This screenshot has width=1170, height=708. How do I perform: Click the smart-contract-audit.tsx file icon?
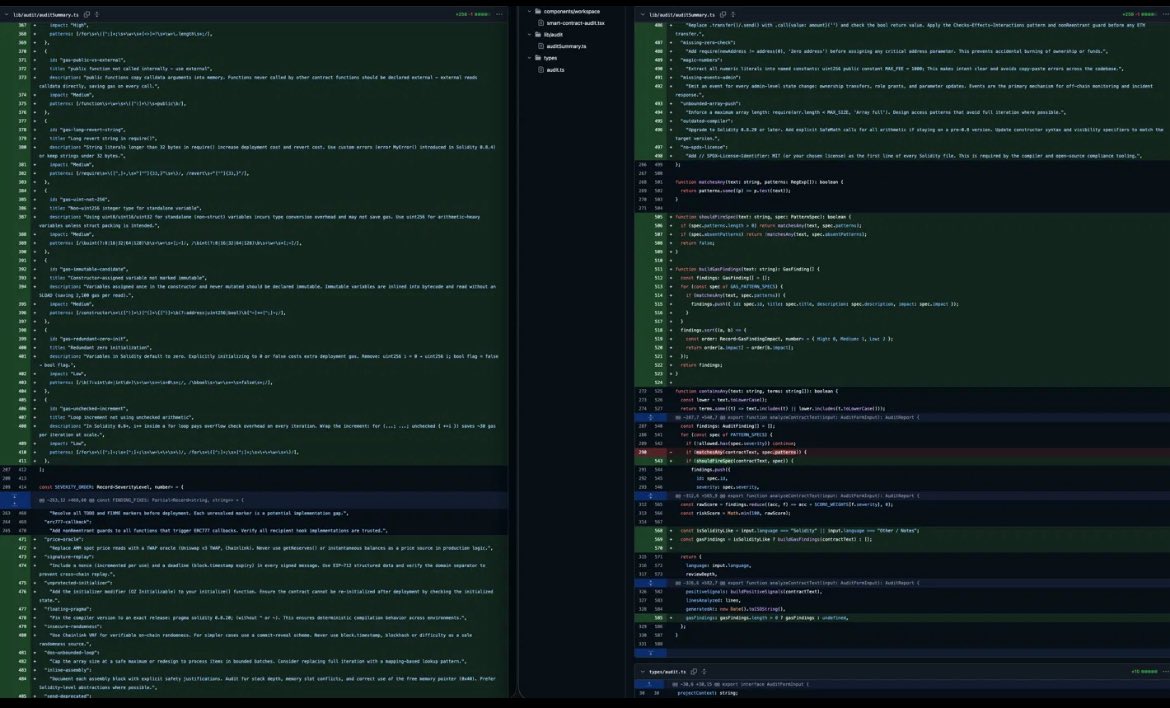click(x=540, y=23)
